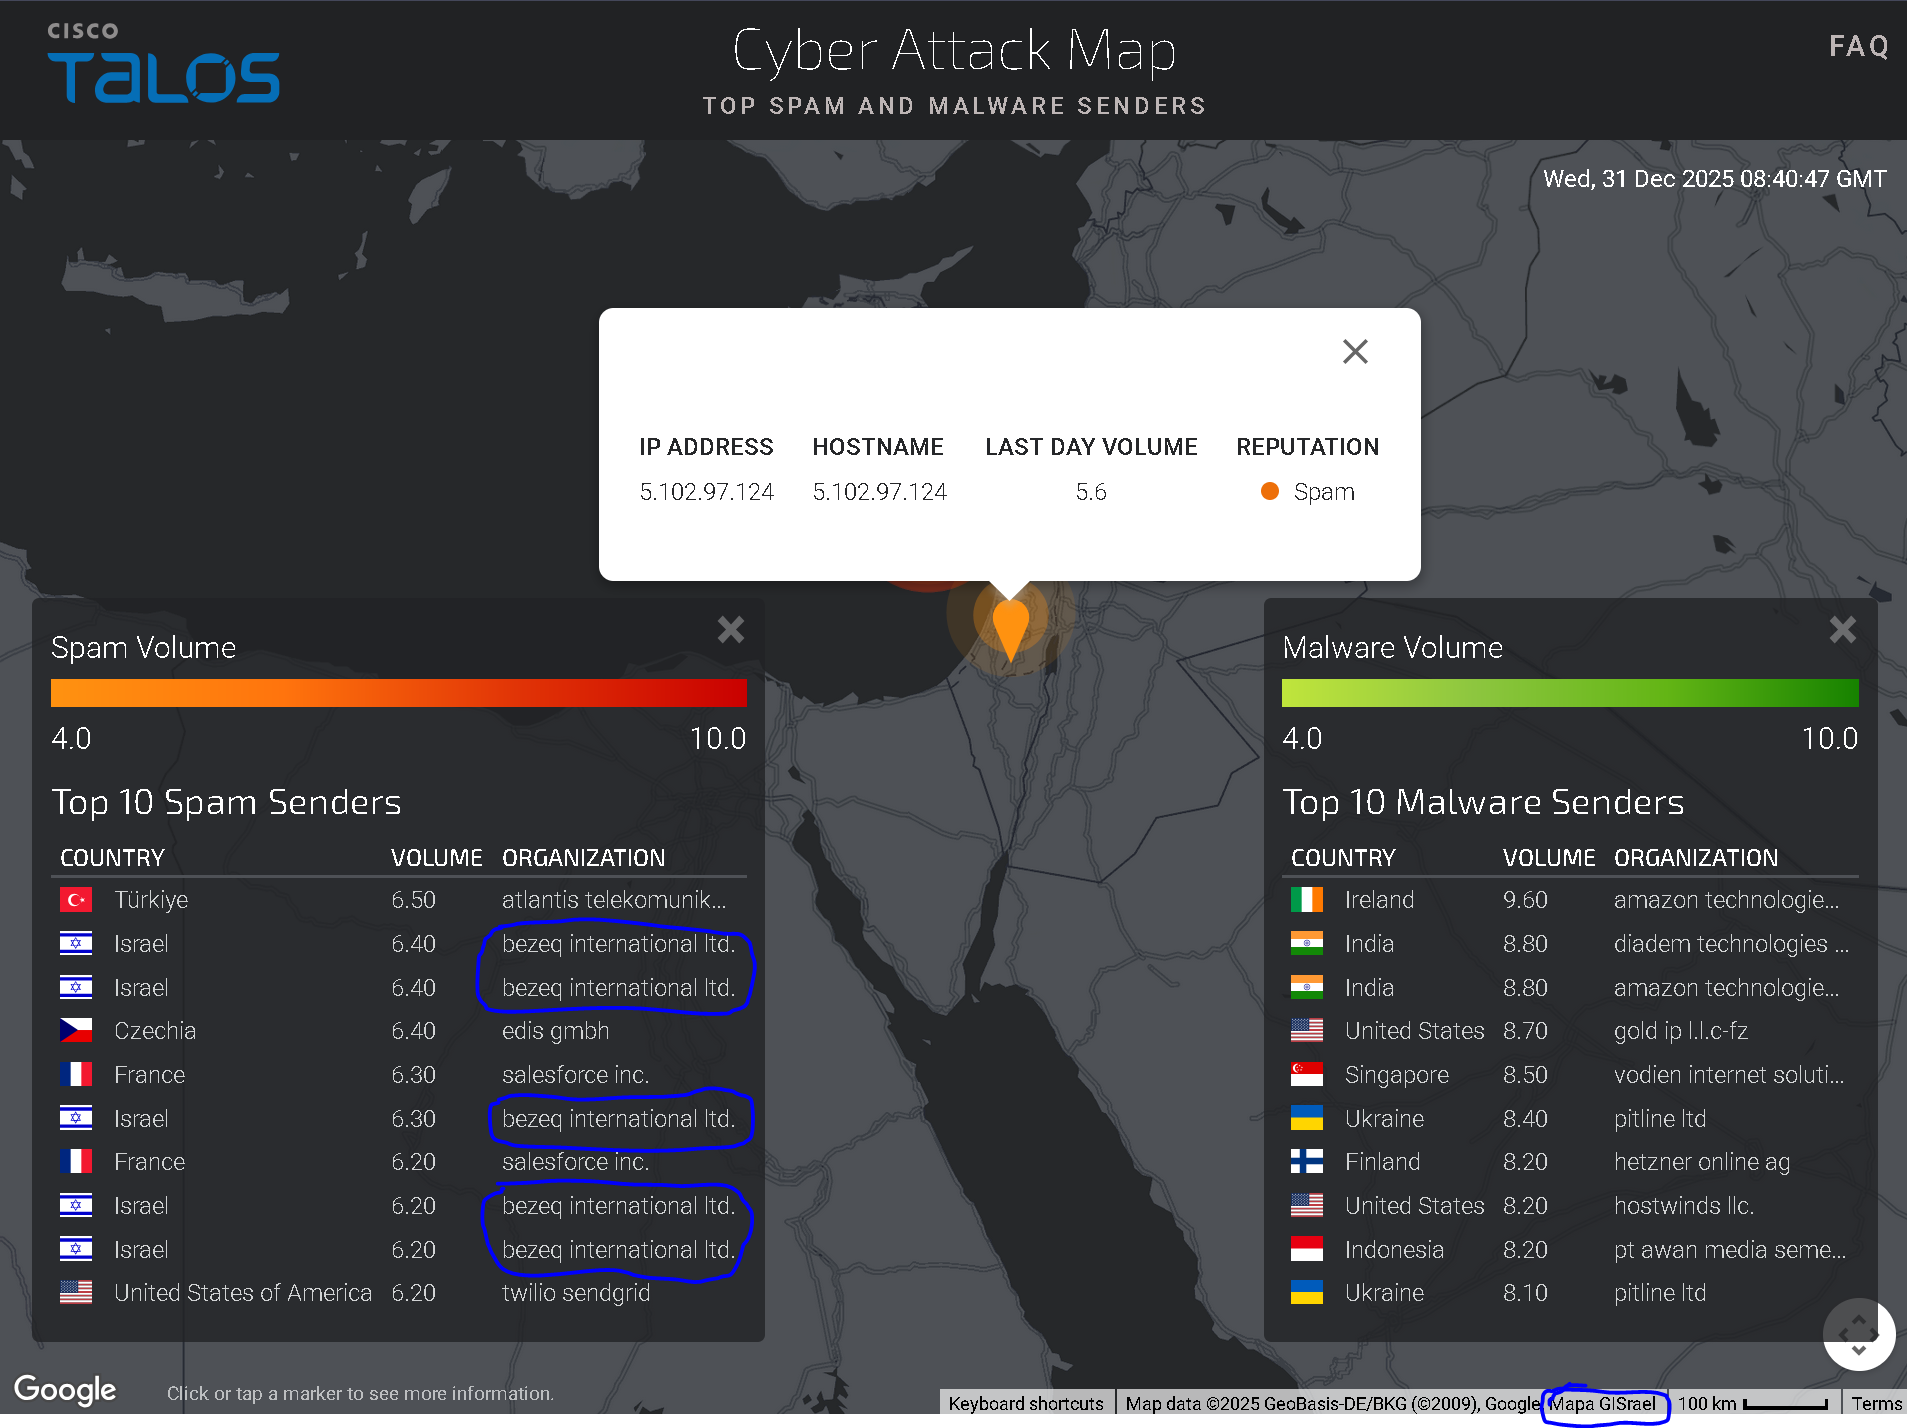The width and height of the screenshot is (1907, 1428).
Task: Select the diadem technologies organization cell
Action: tap(1731, 944)
